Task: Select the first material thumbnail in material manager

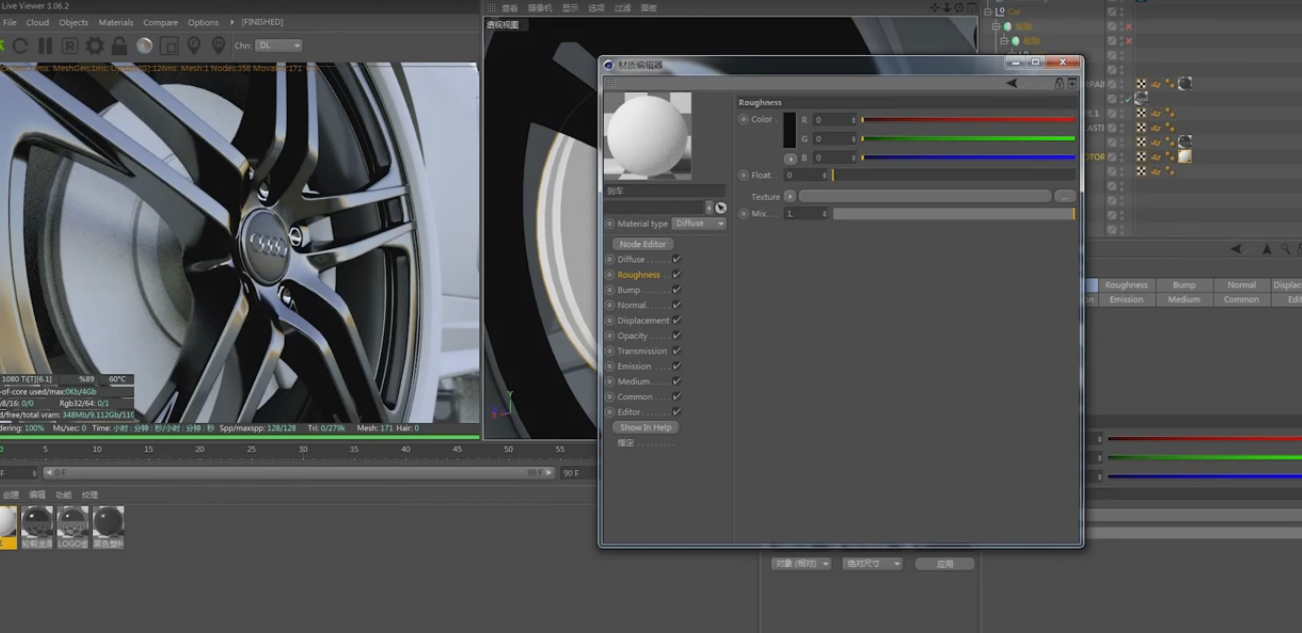Action: pyautogui.click(x=8, y=527)
